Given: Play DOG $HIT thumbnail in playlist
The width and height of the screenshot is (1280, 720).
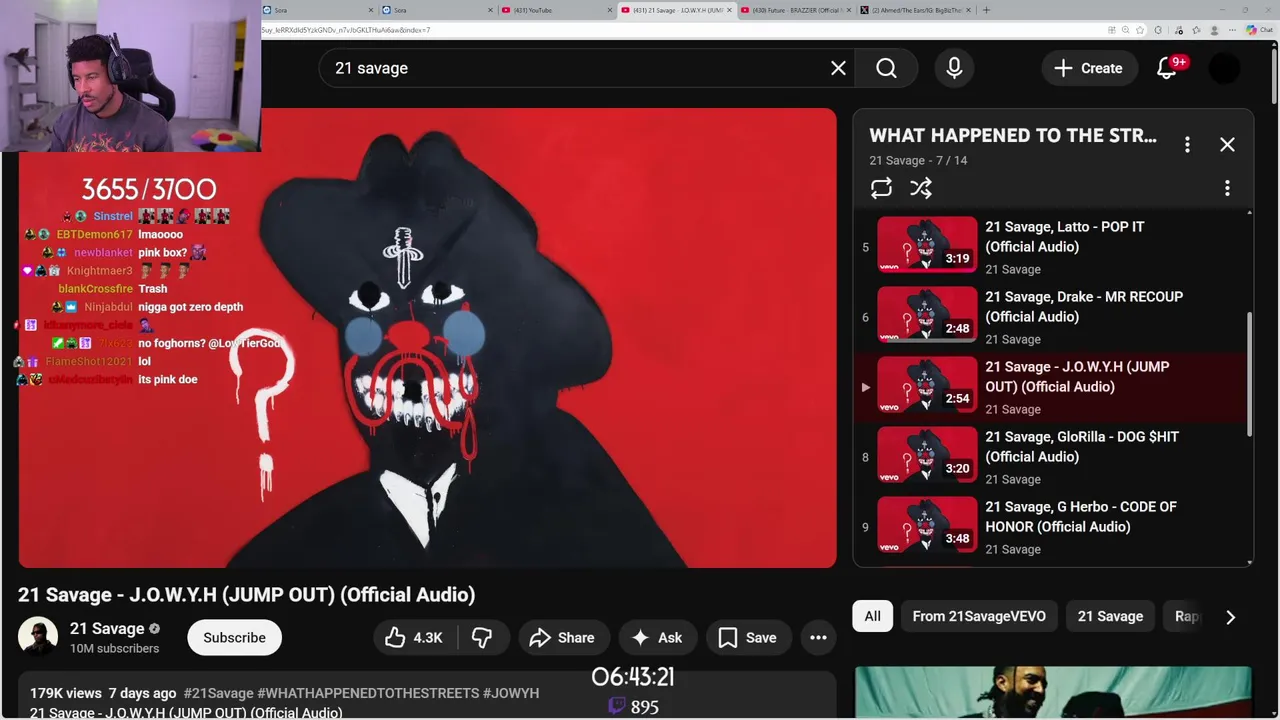Looking at the screenshot, I should [x=927, y=455].
